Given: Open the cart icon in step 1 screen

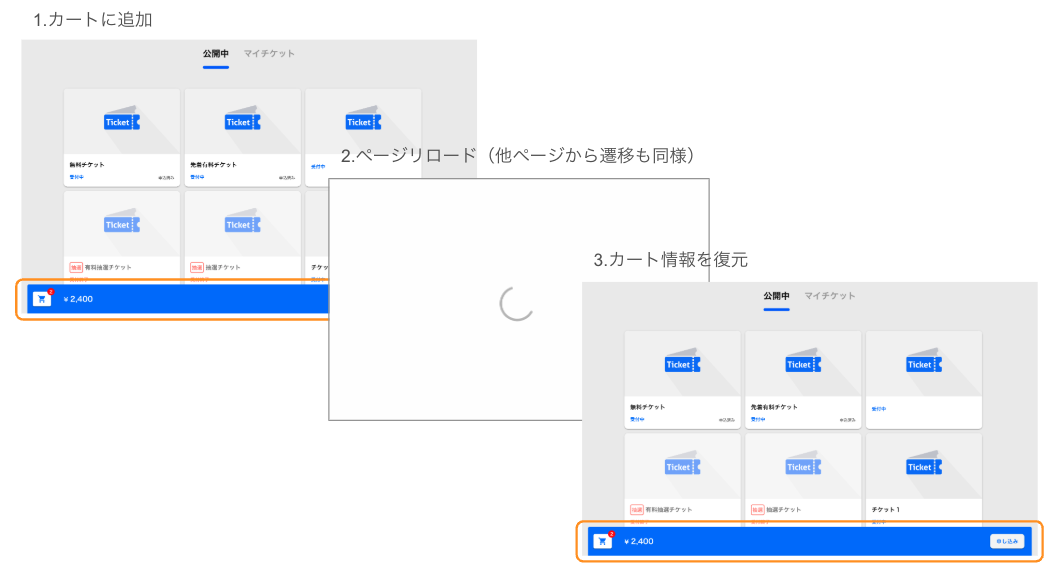Looking at the screenshot, I should point(42,298).
